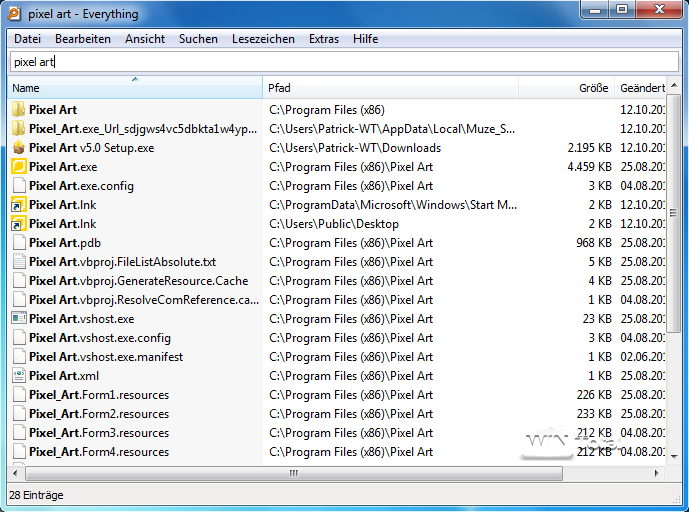689x512 pixels.
Task: Open the Hilfe menu
Action: 365,39
